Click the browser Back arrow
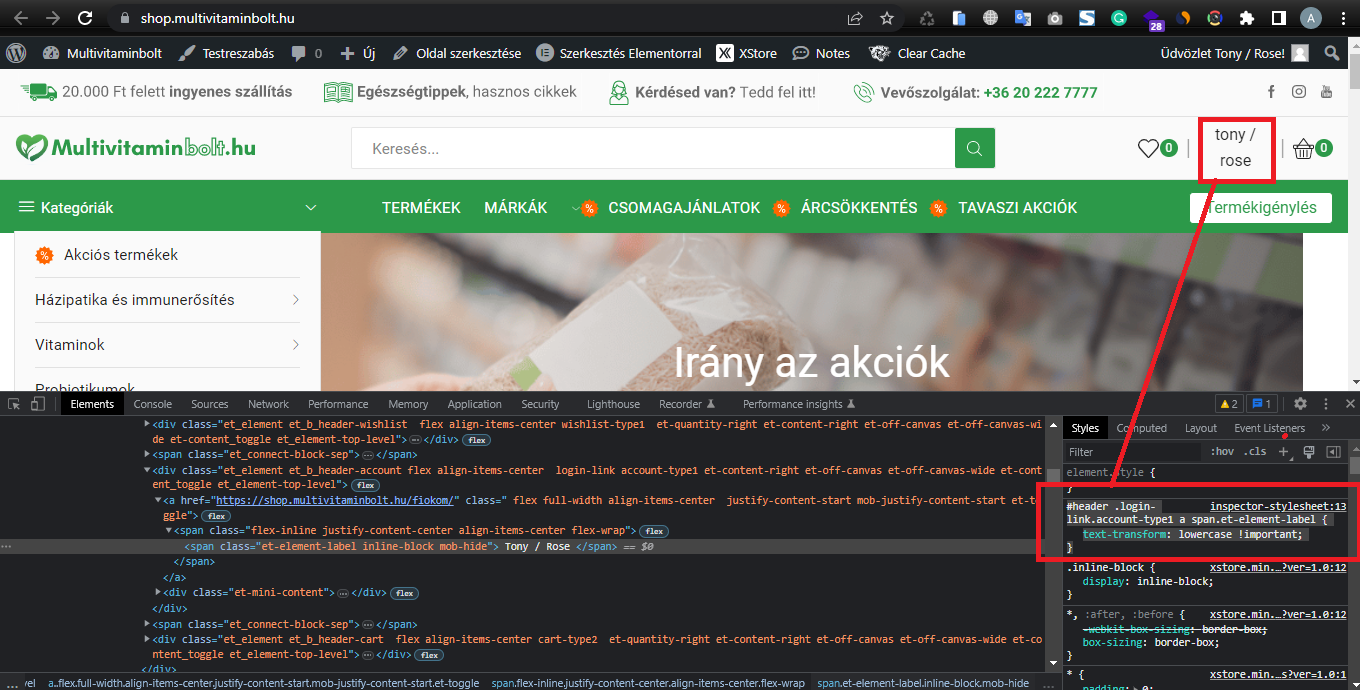 22,18
